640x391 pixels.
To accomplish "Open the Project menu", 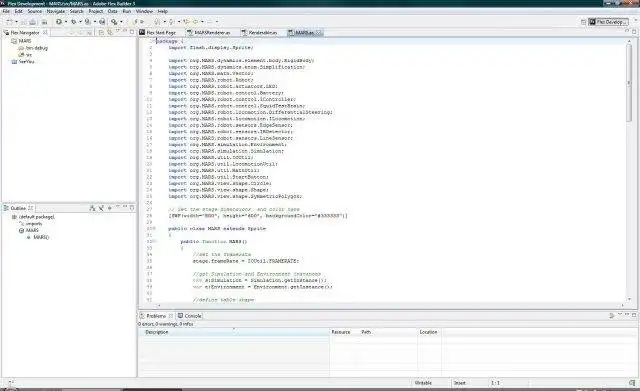I will [96, 11].
